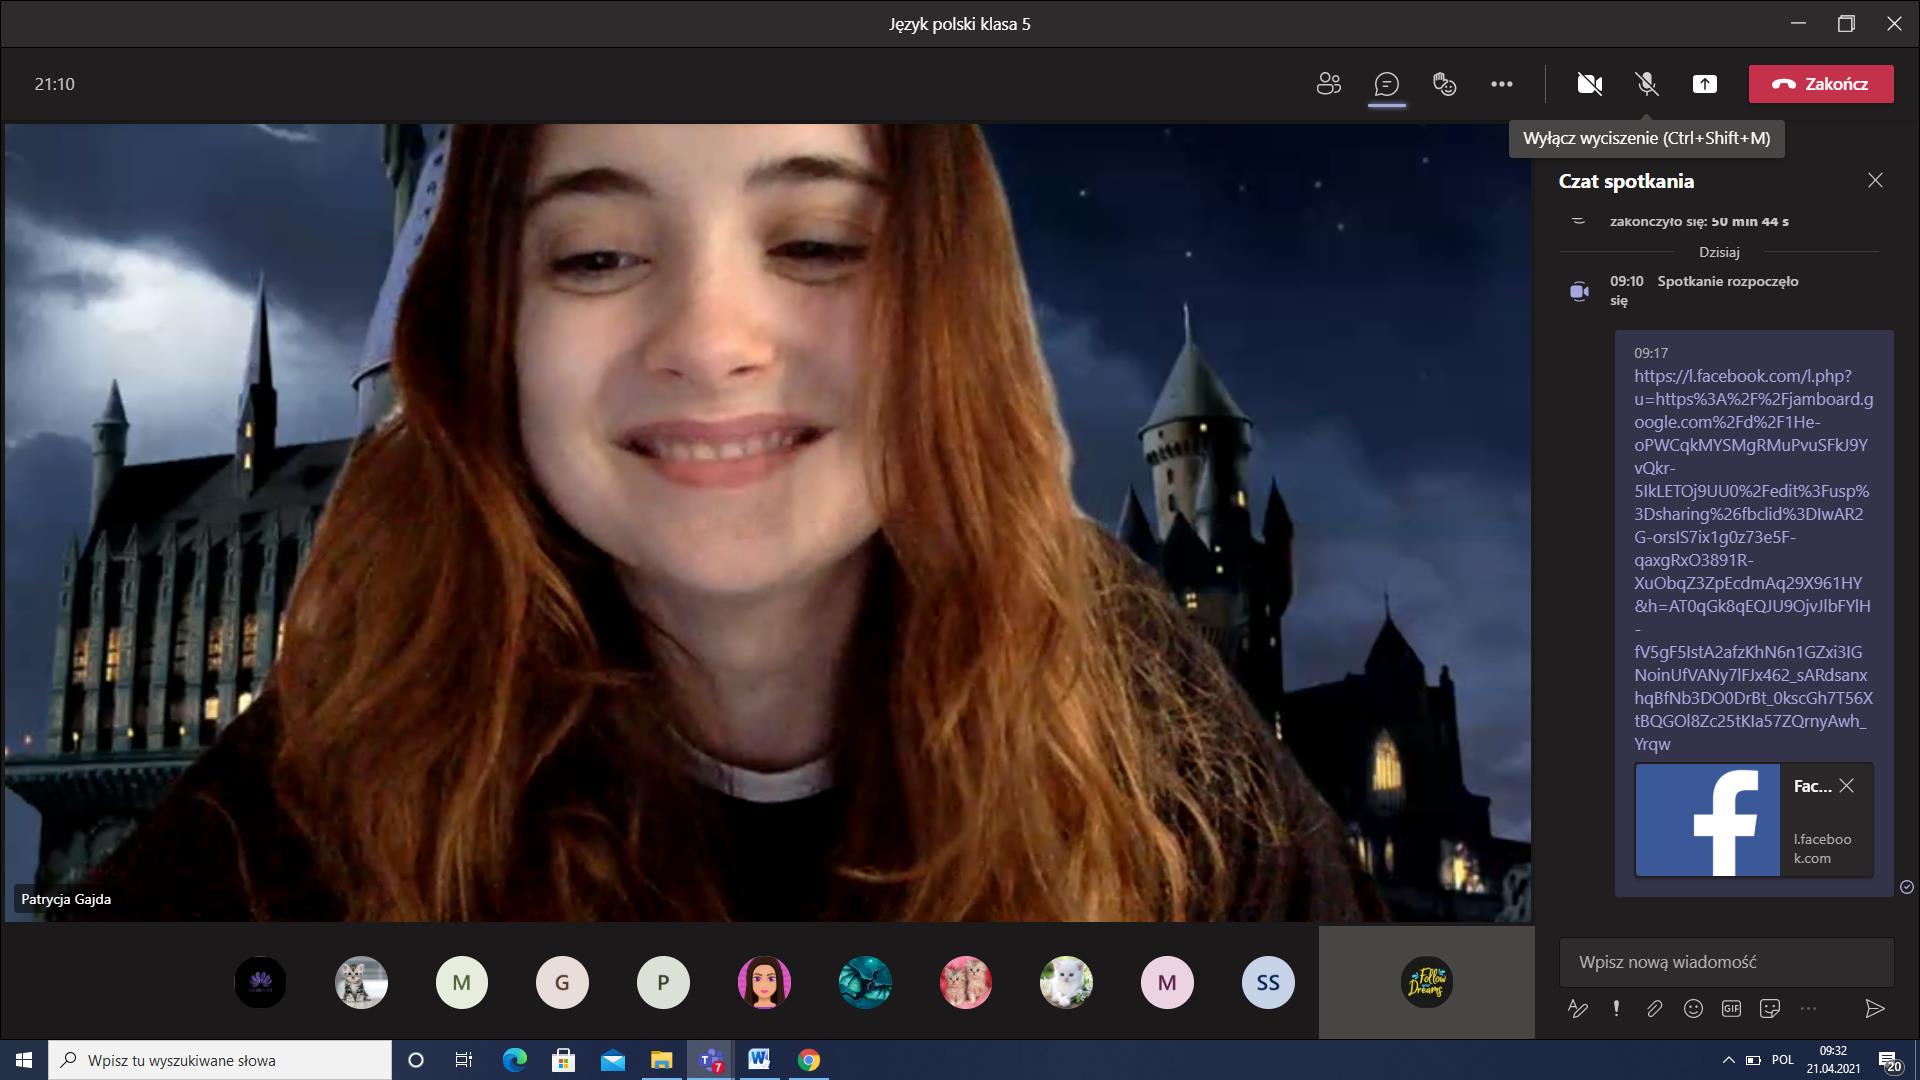Viewport: 1920px width, 1080px height.
Task: Dismiss the Facebook link preview card
Action: [x=1847, y=786]
